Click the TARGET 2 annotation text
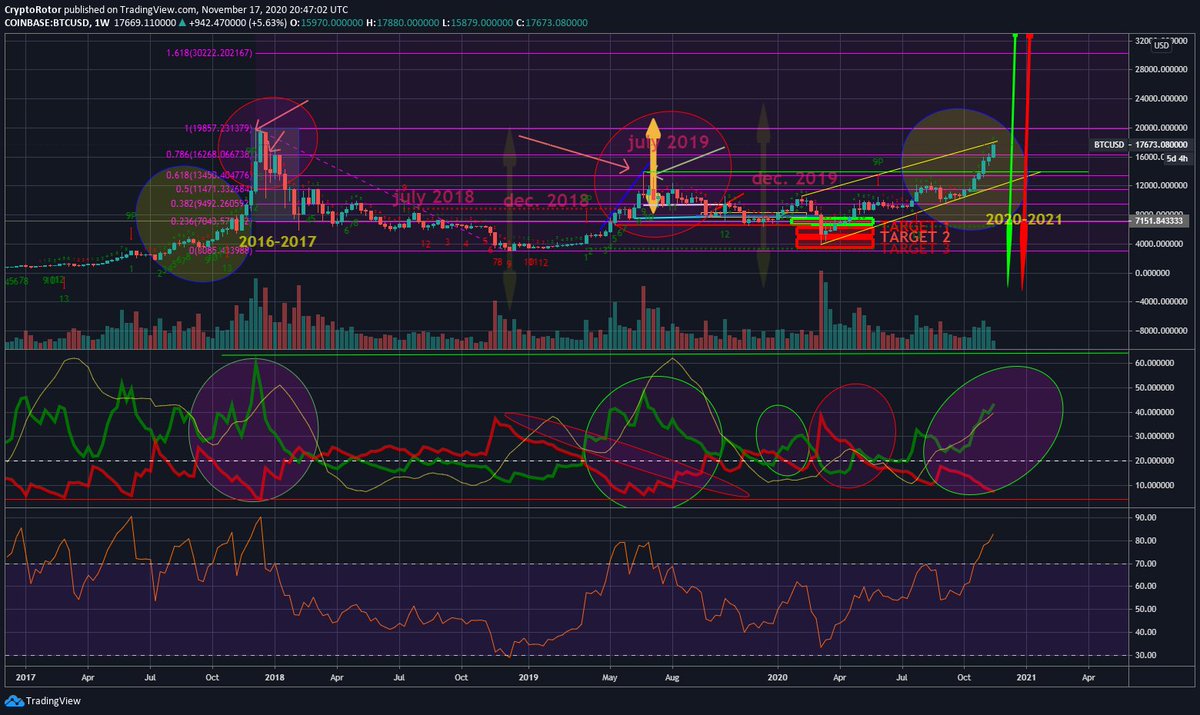This screenshot has width=1200, height=715. [x=917, y=237]
